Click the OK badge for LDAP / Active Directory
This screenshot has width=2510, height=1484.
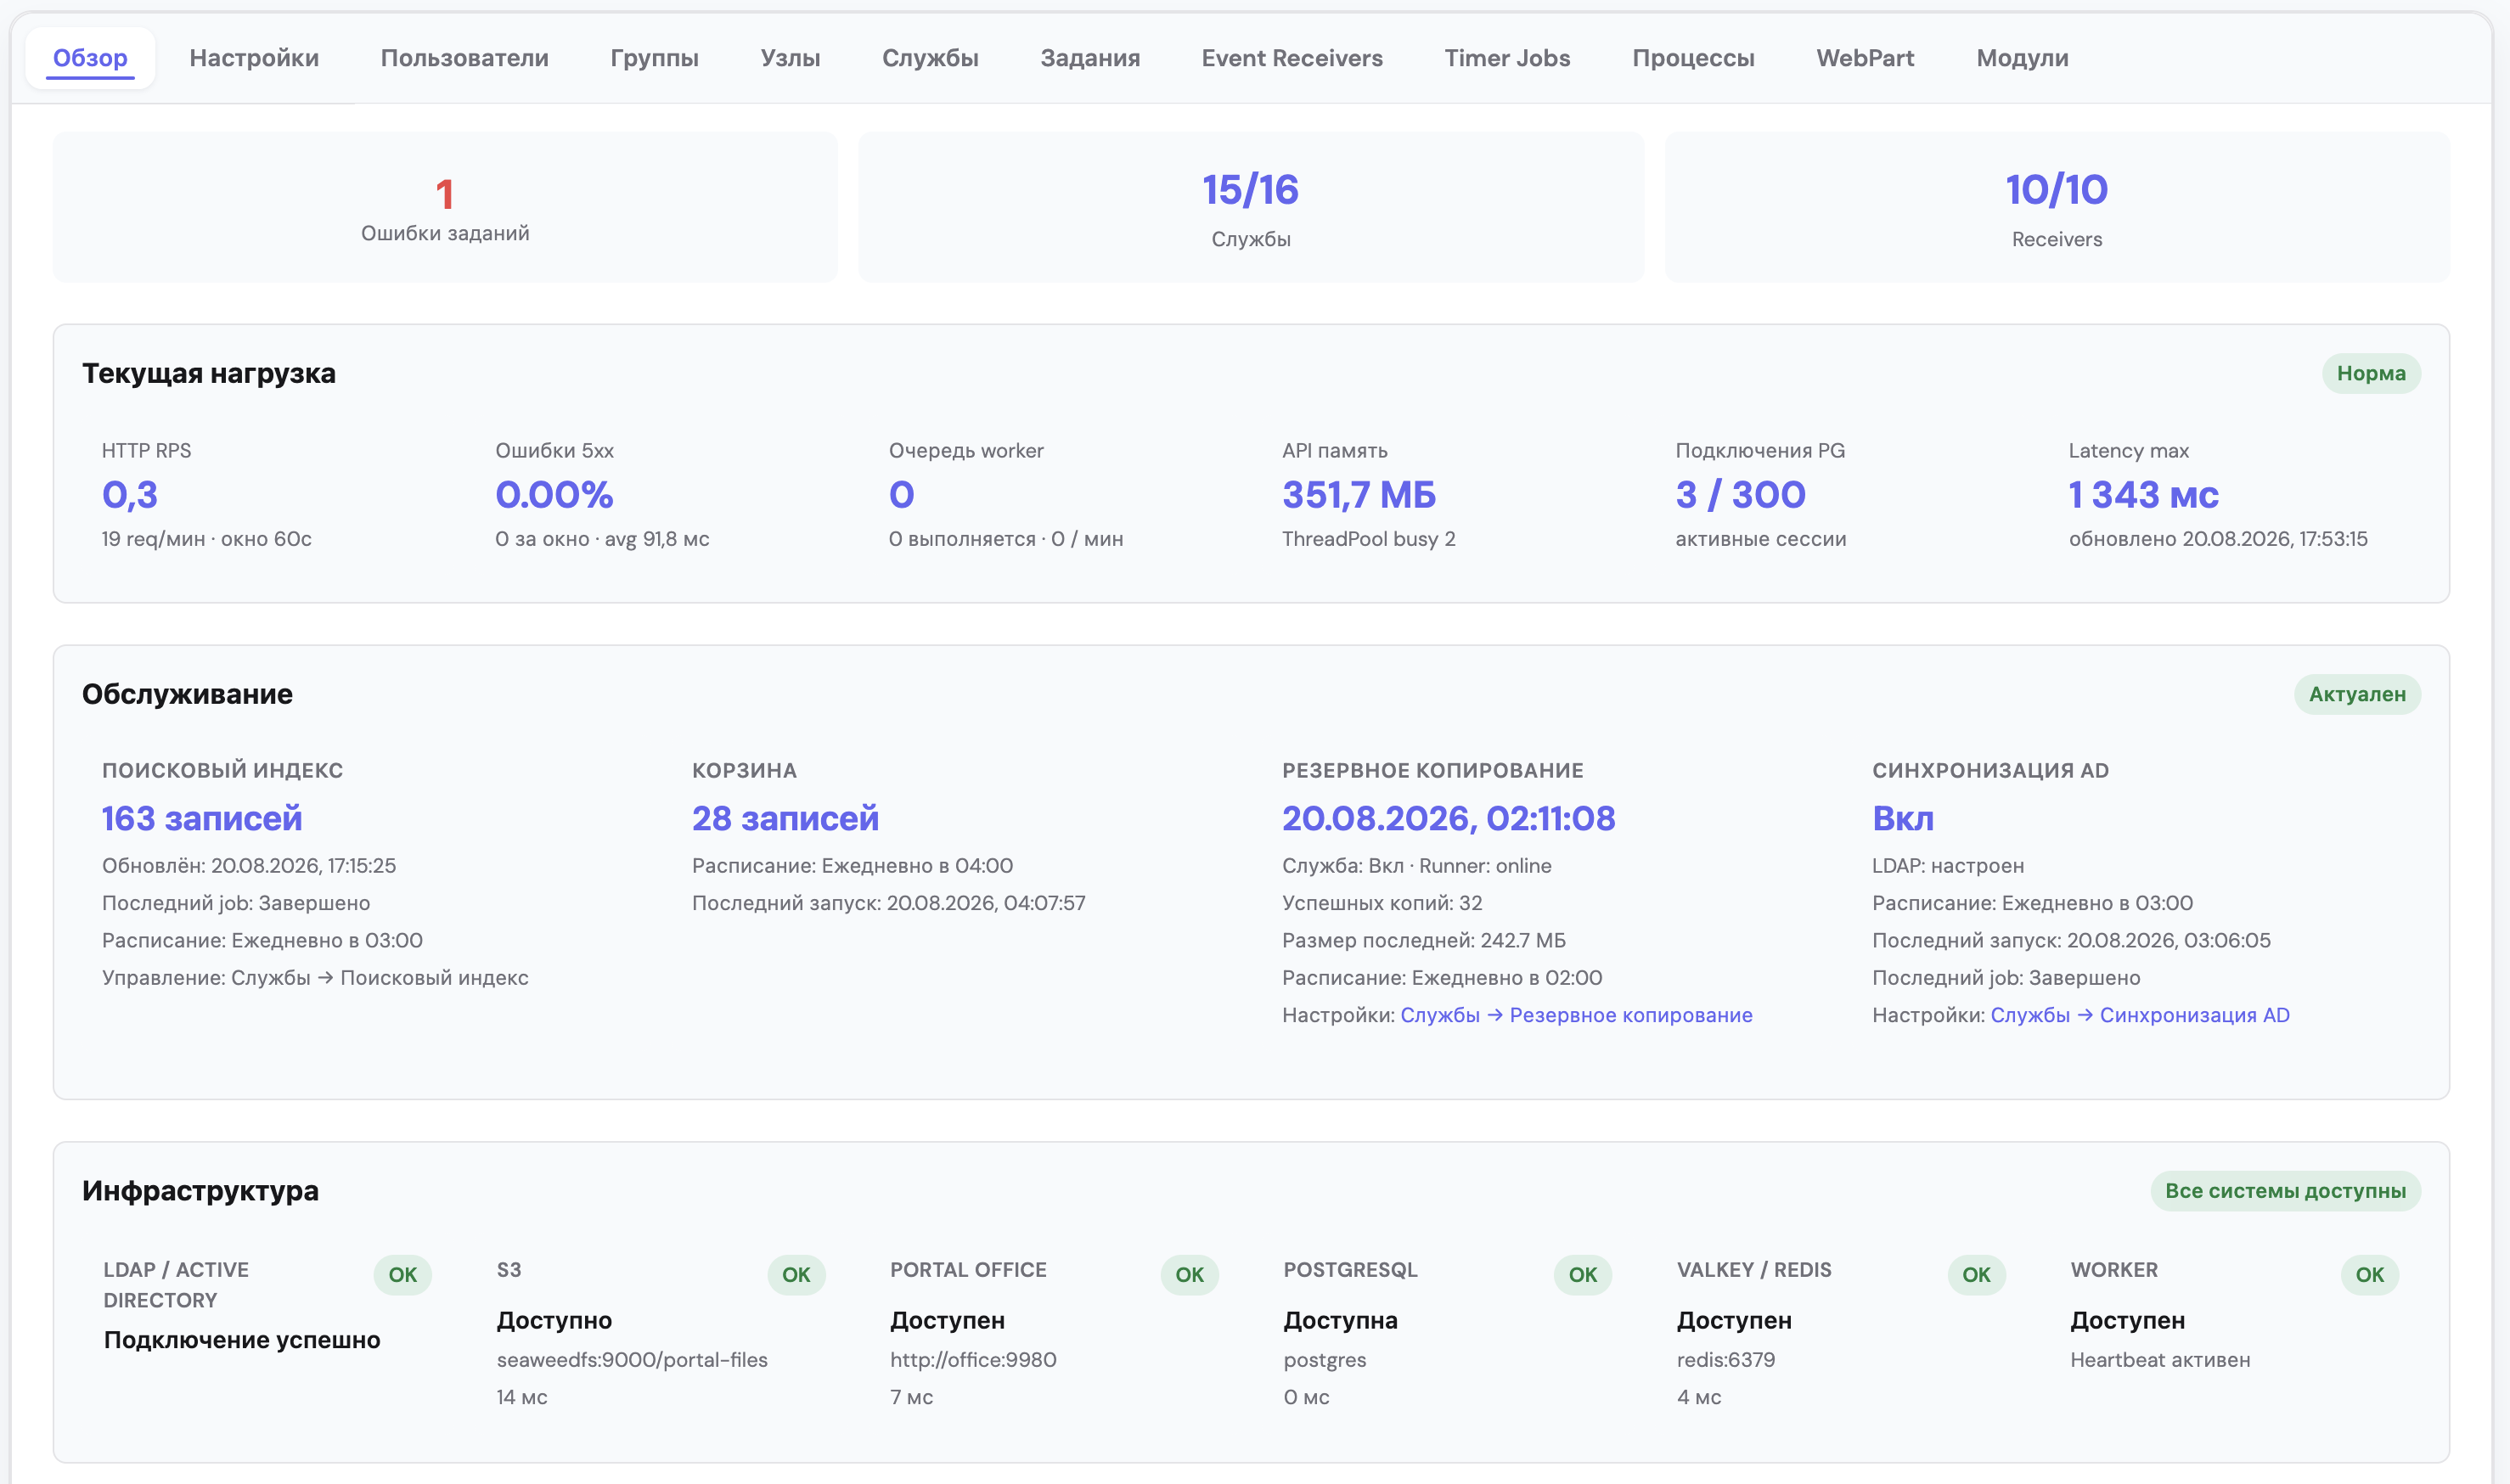[x=403, y=1275]
